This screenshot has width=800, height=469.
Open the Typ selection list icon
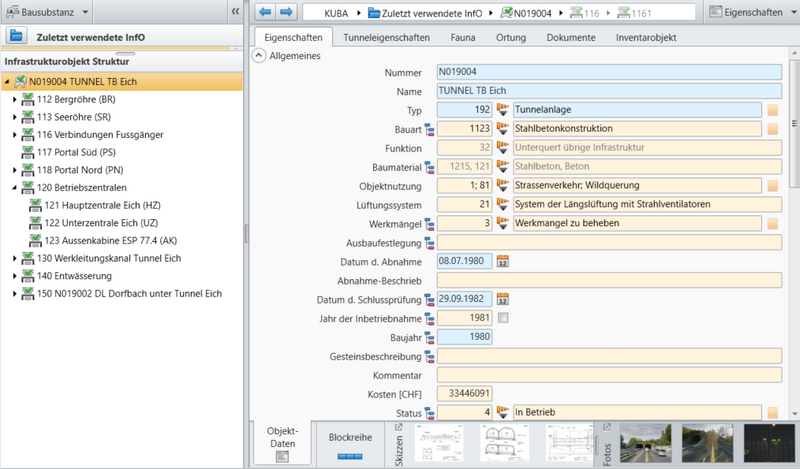point(503,110)
